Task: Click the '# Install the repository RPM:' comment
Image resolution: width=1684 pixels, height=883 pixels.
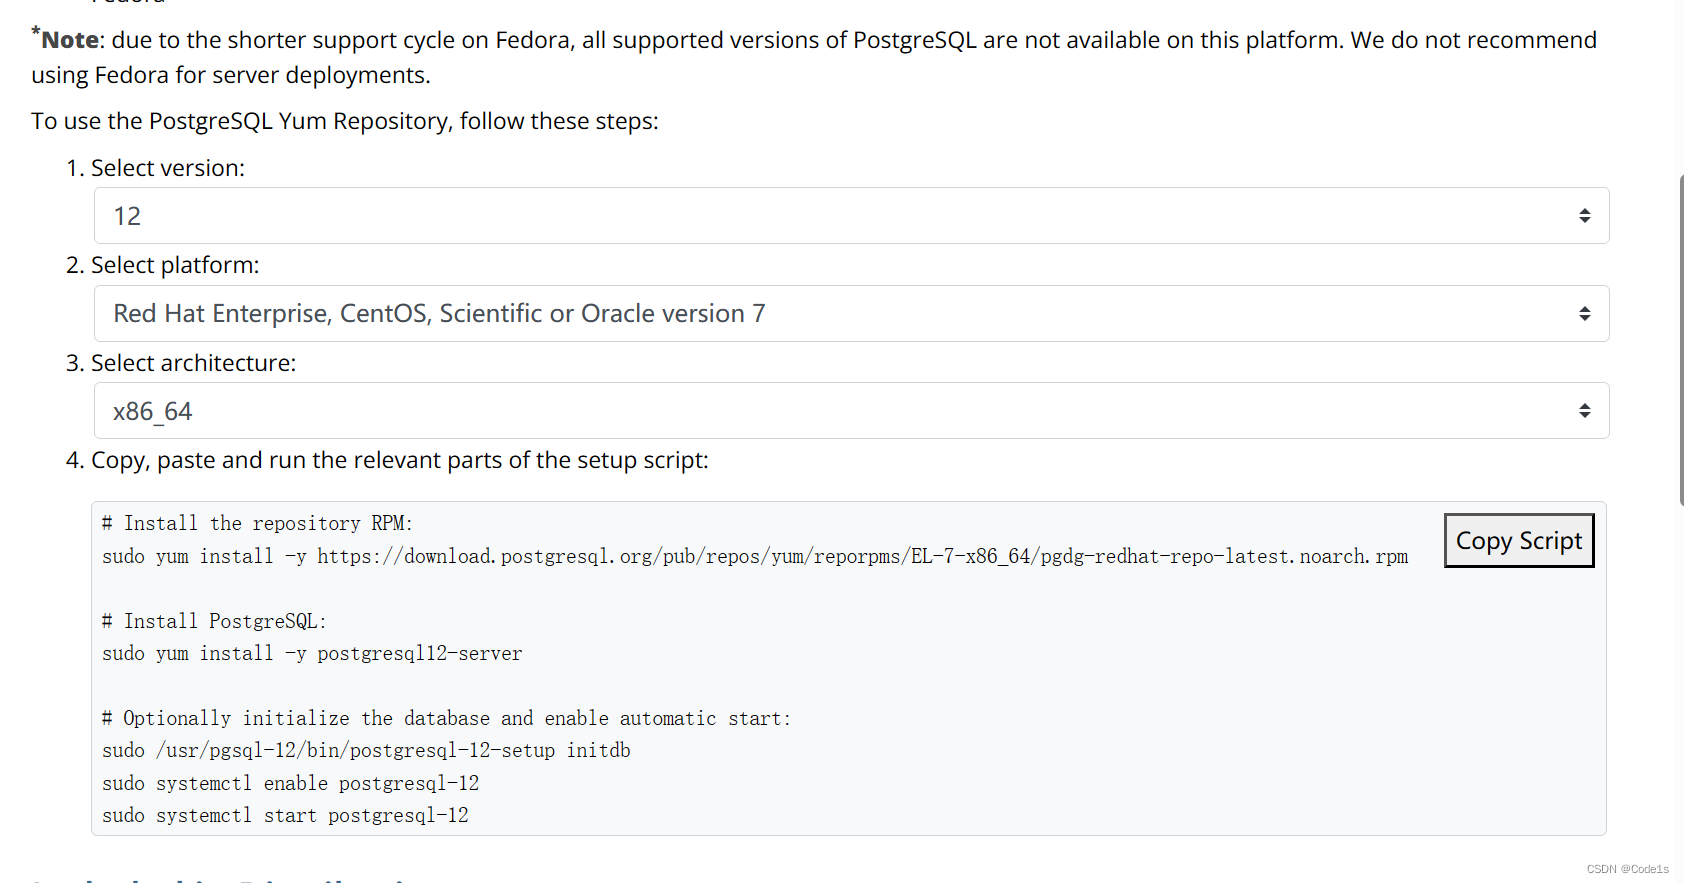Action: tap(257, 524)
